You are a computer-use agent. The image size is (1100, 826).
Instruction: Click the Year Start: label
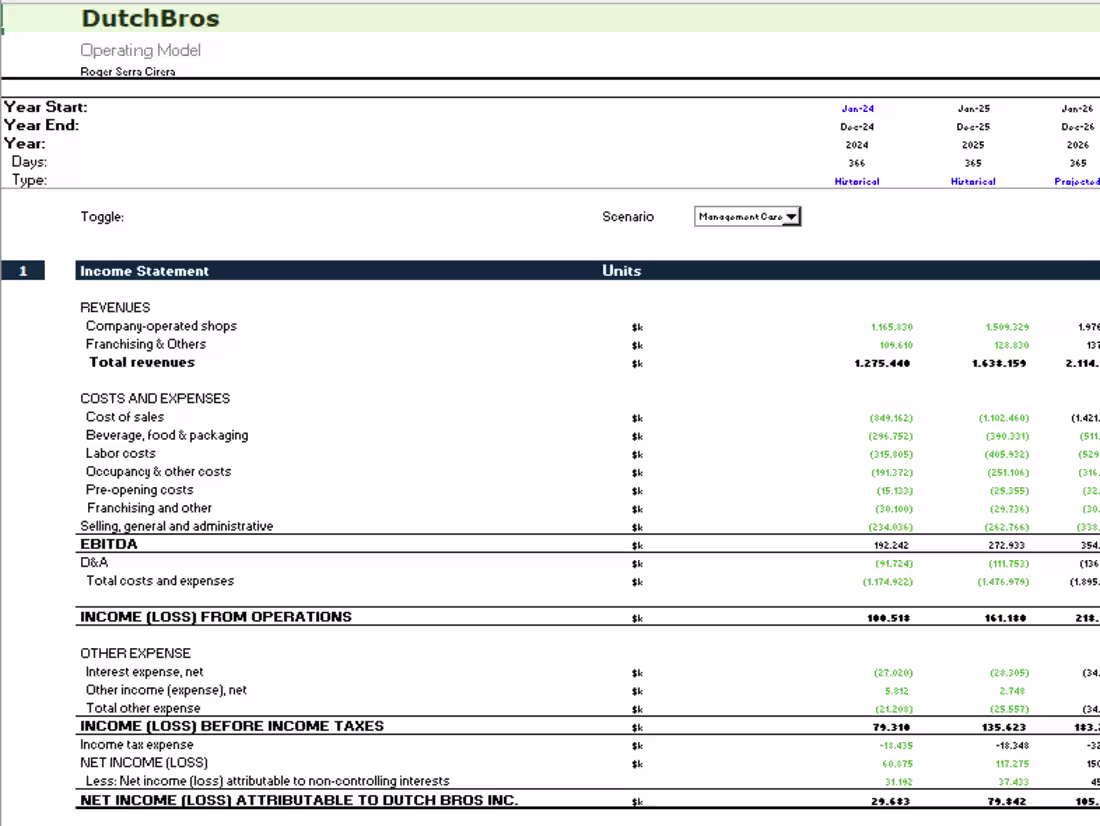click(x=46, y=107)
